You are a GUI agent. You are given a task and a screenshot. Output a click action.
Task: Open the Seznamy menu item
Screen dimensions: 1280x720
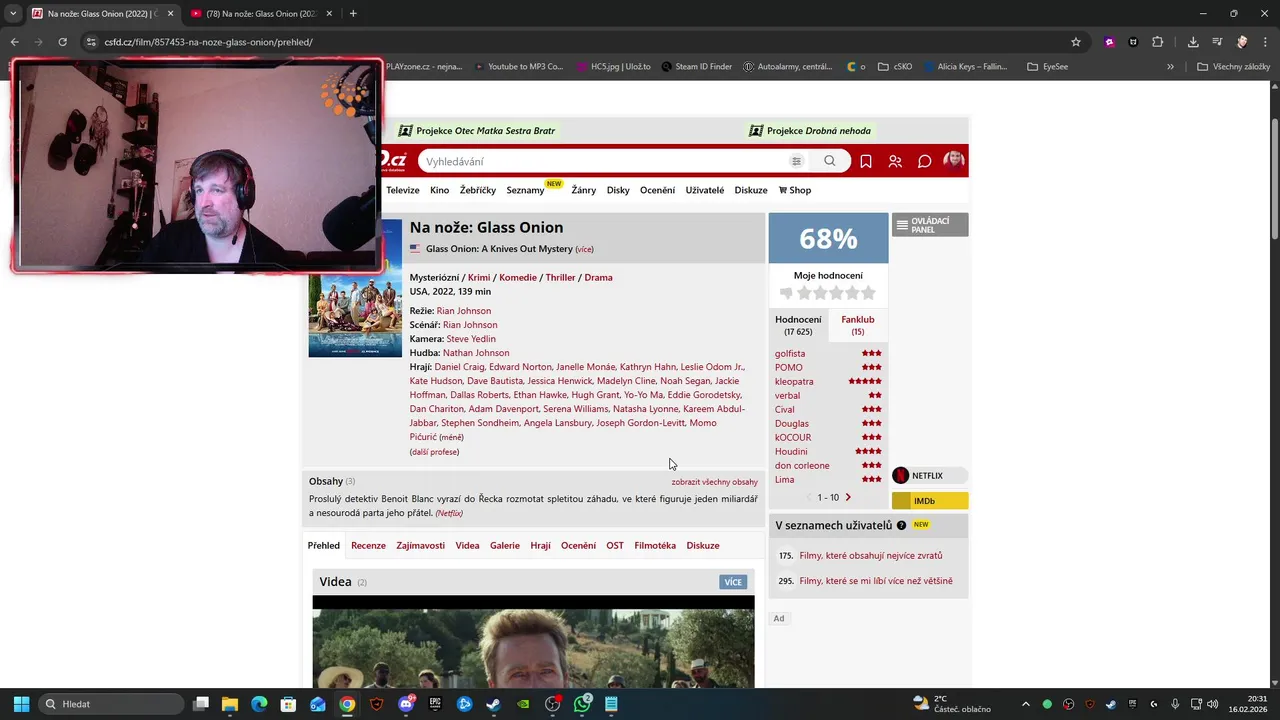[525, 190]
